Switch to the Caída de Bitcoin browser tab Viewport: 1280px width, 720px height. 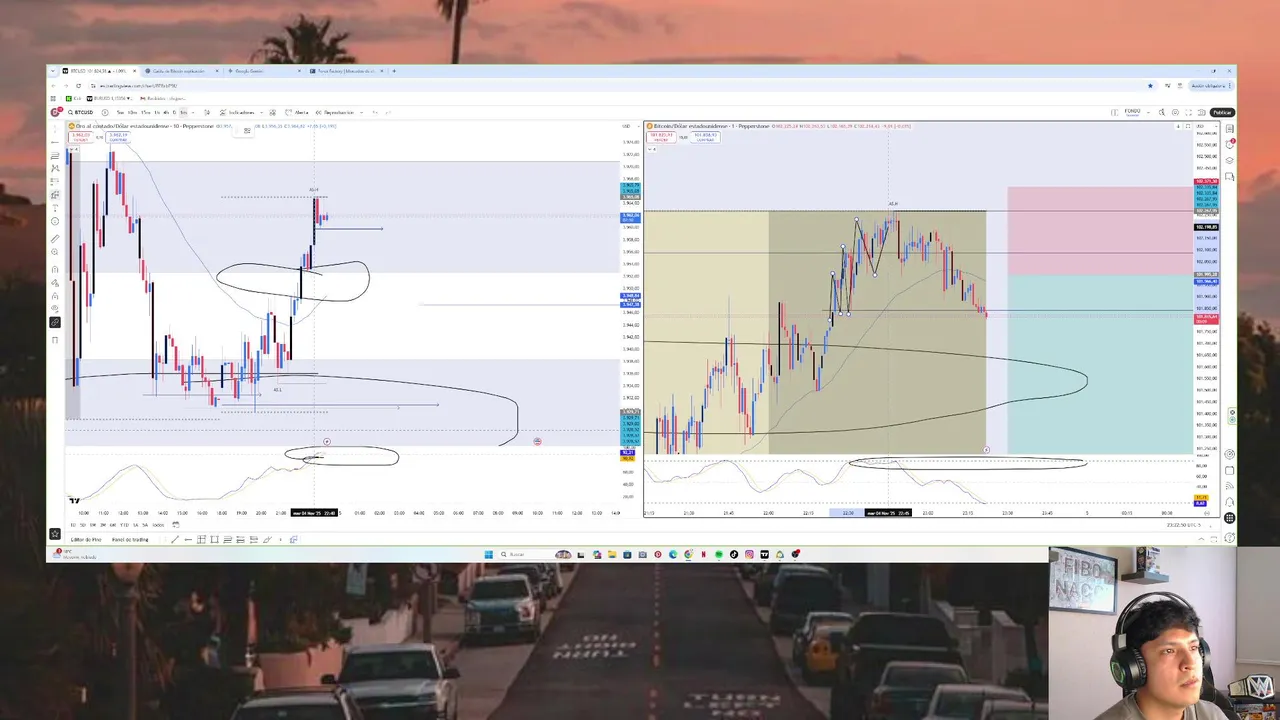click(x=180, y=71)
